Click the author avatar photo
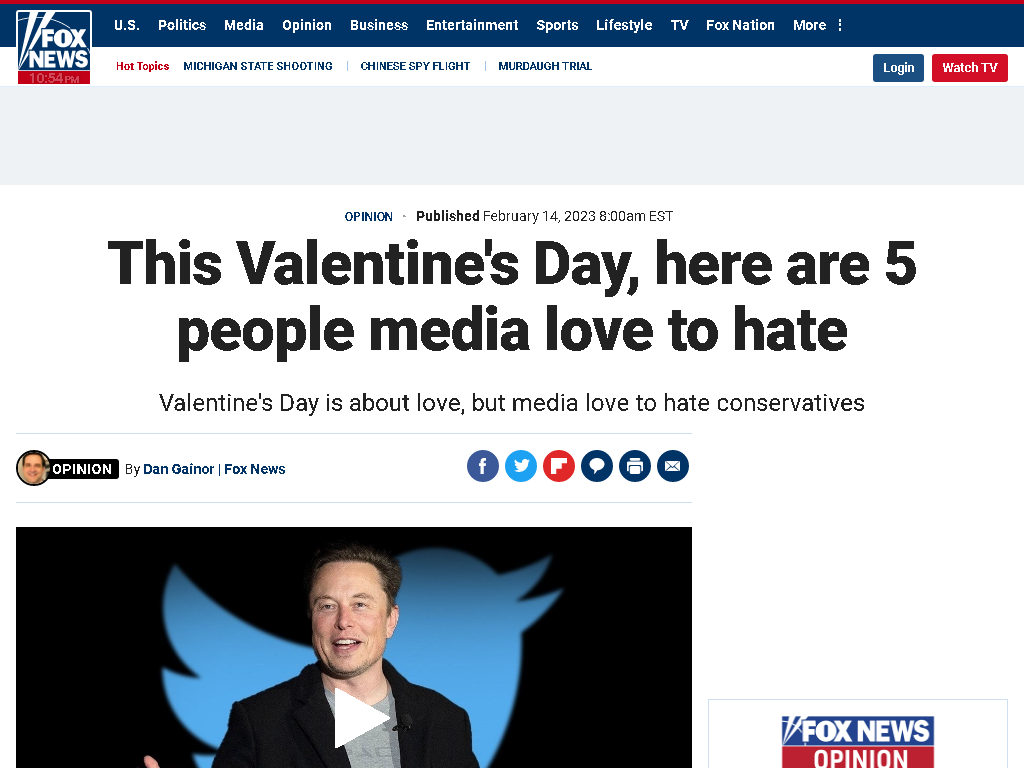 tap(33, 468)
